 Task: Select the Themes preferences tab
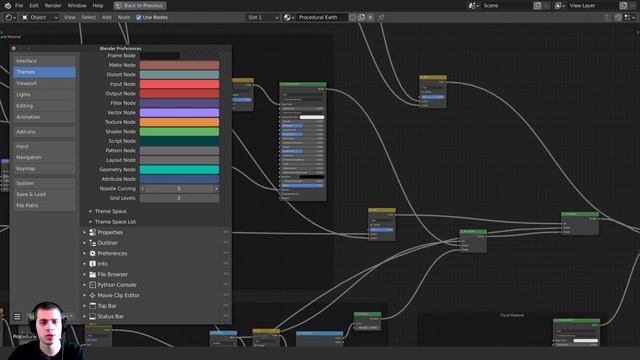click(44, 72)
